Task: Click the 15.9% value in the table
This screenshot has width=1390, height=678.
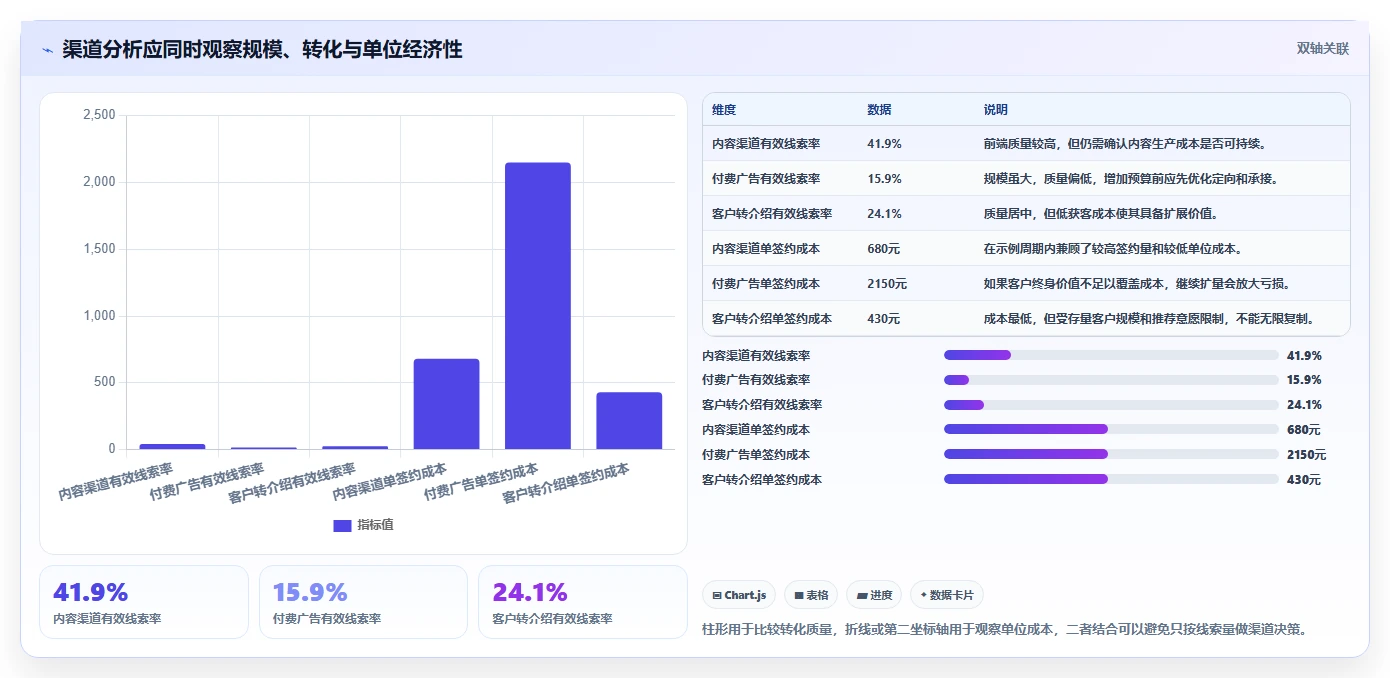Action: [884, 179]
